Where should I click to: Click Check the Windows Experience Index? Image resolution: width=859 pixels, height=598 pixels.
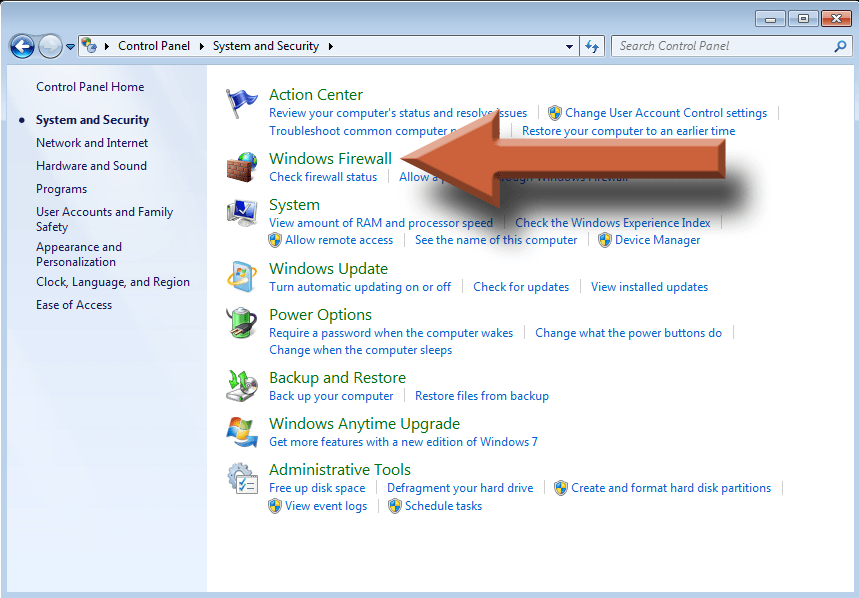[612, 223]
